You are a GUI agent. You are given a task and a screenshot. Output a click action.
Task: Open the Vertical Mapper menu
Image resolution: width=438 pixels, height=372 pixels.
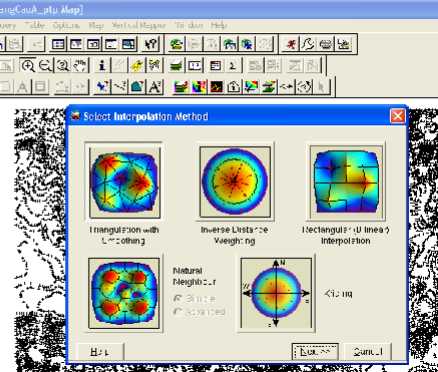[138, 25]
